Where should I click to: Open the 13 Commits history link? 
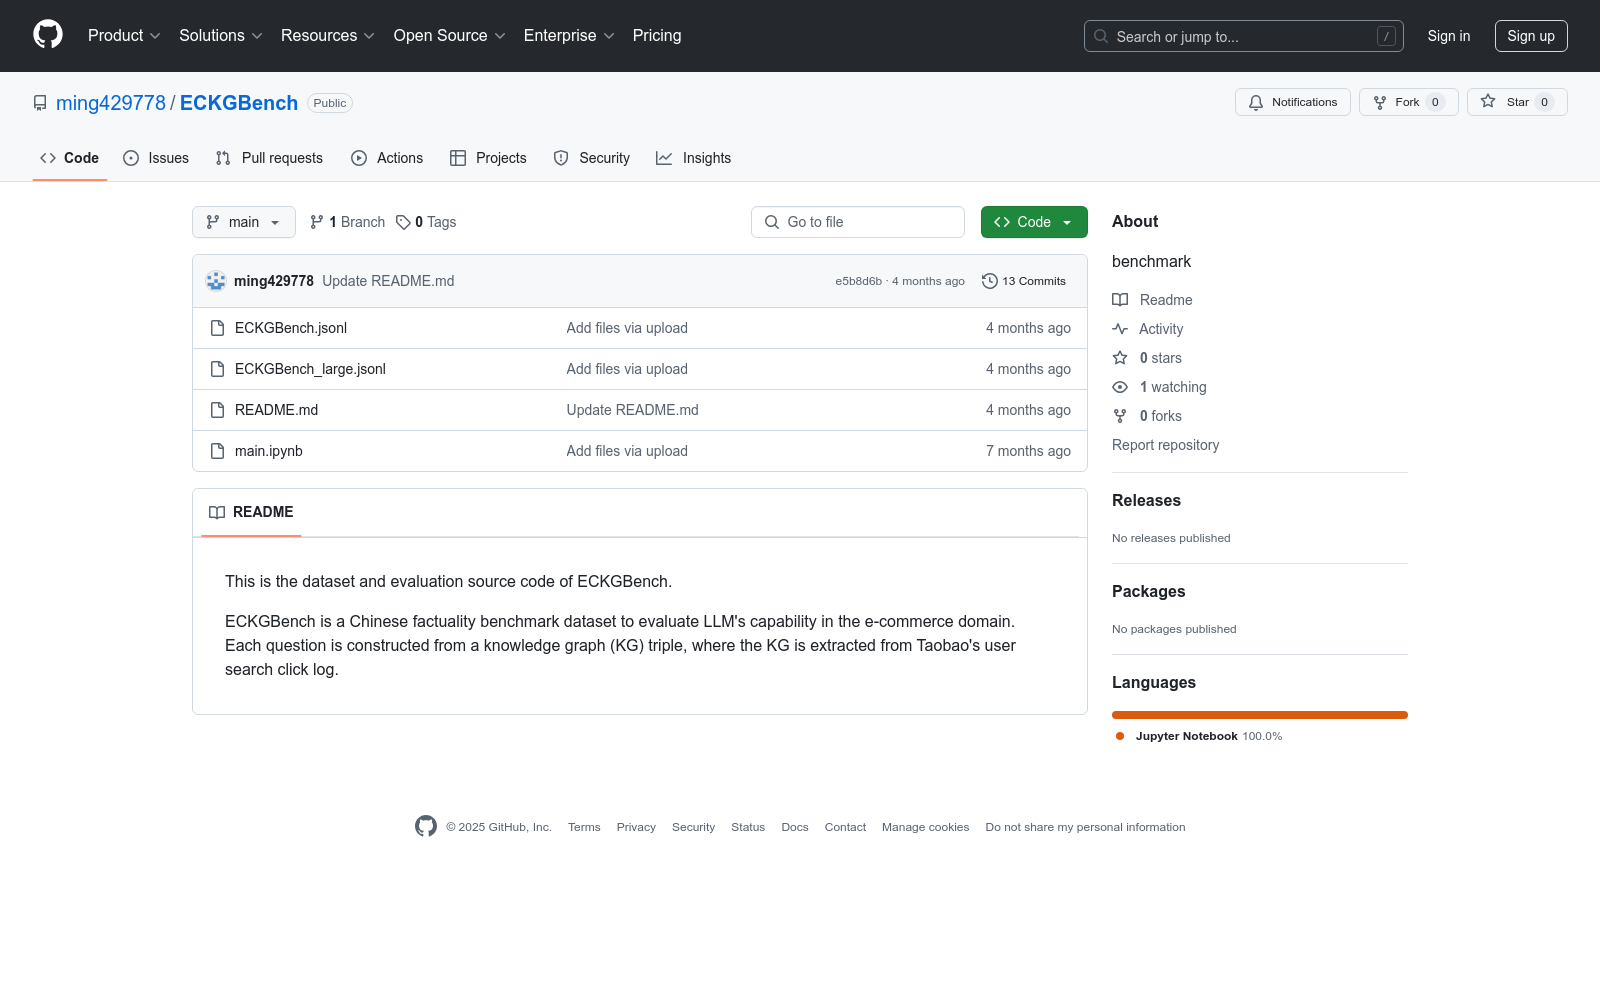[1024, 281]
